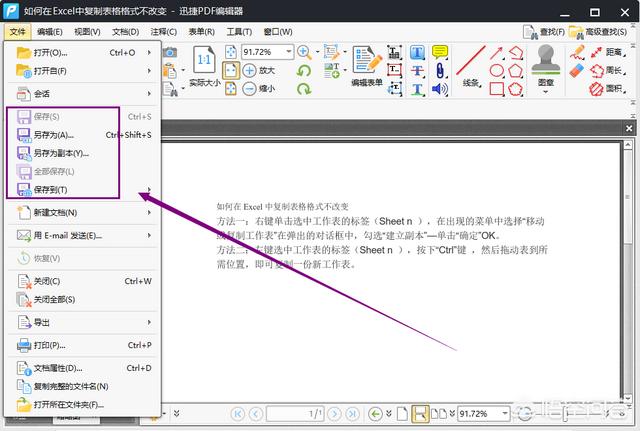
Task: Select the oval shape tool
Action: (496, 71)
